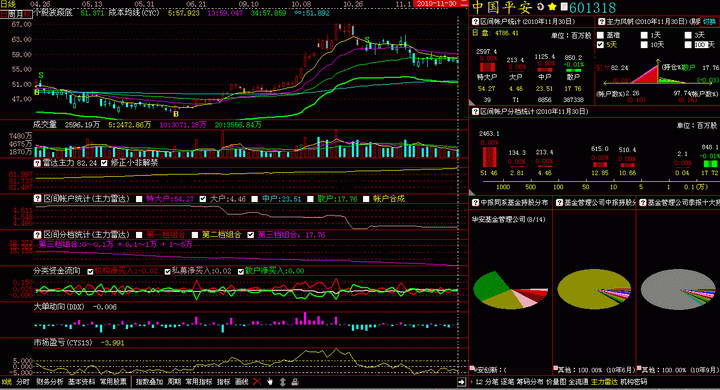
Task: Enable the 帐户合成 checkbox
Action: click(366, 199)
